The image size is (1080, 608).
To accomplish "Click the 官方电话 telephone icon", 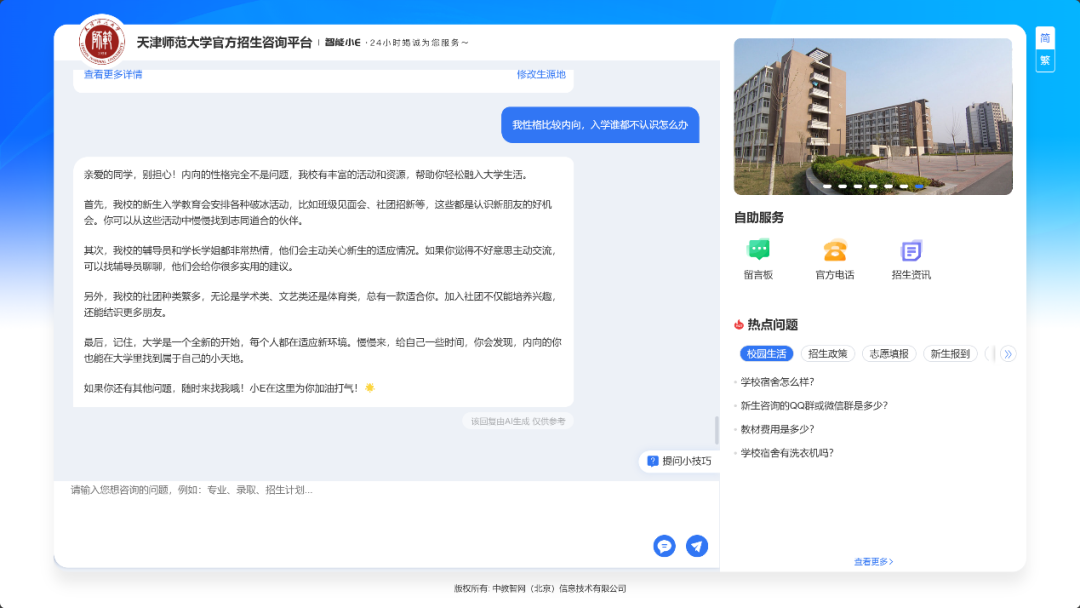I will click(x=834, y=251).
